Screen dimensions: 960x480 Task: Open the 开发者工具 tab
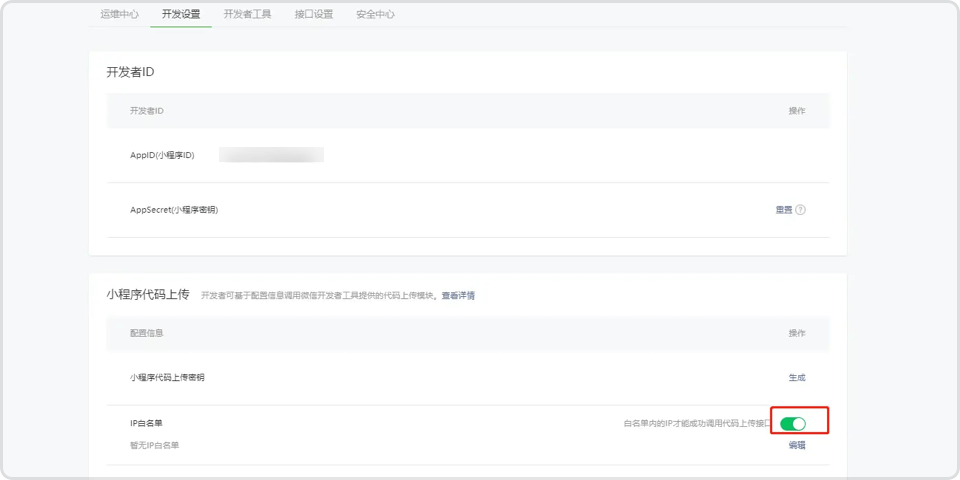247,15
